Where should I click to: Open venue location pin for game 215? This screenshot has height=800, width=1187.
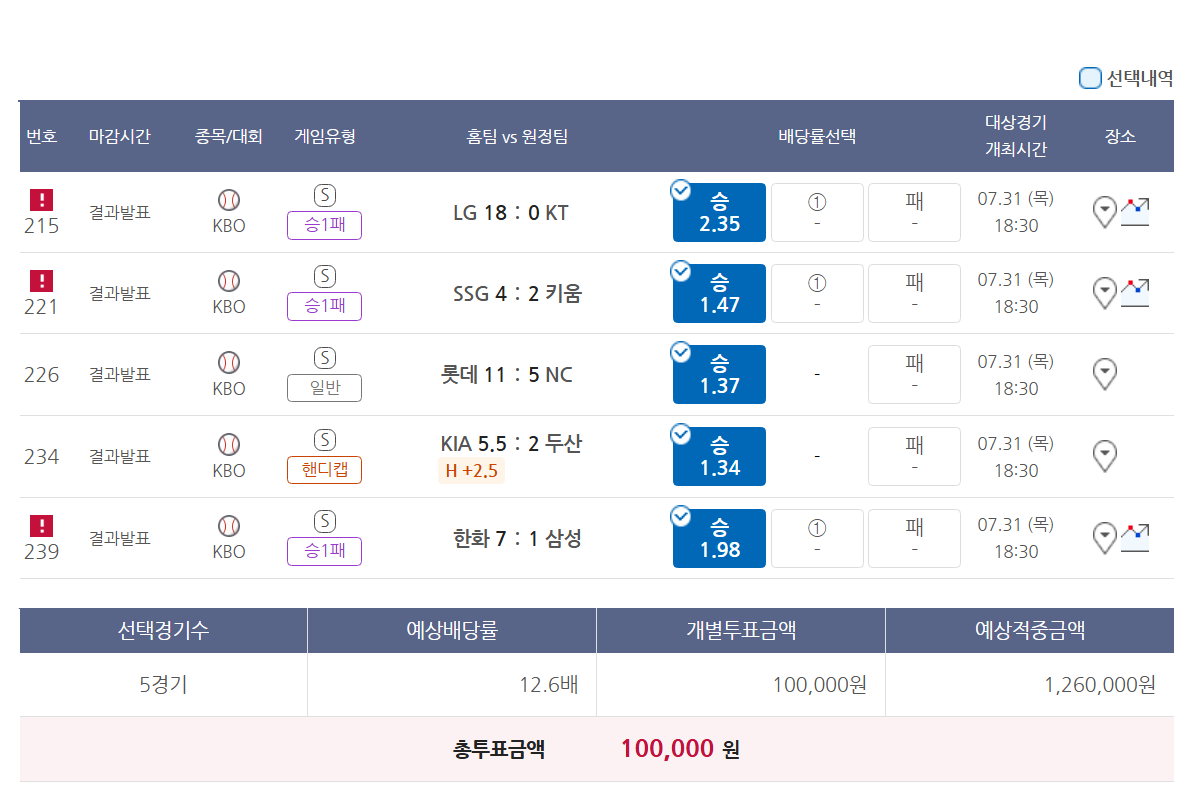(x=1104, y=212)
